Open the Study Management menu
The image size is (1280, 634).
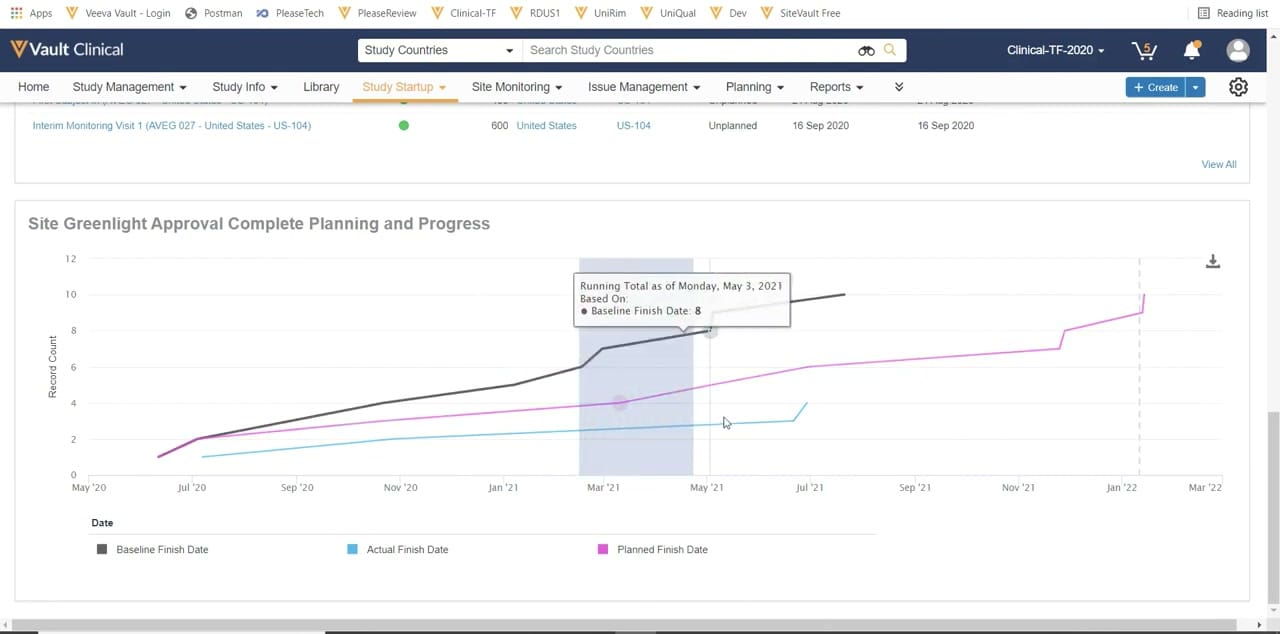[x=129, y=87]
